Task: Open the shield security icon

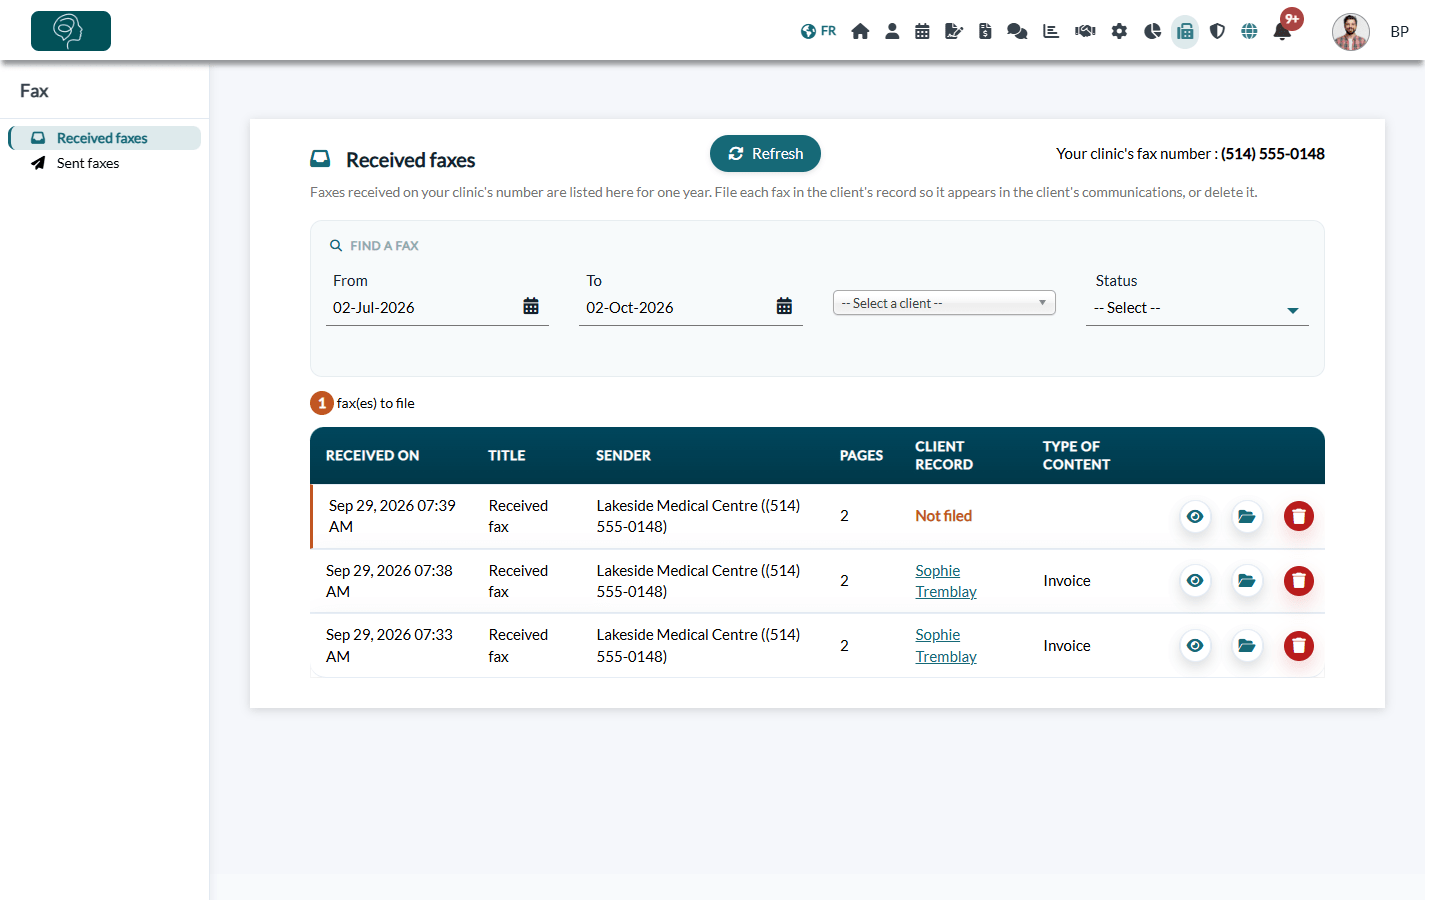Action: [x=1217, y=31]
